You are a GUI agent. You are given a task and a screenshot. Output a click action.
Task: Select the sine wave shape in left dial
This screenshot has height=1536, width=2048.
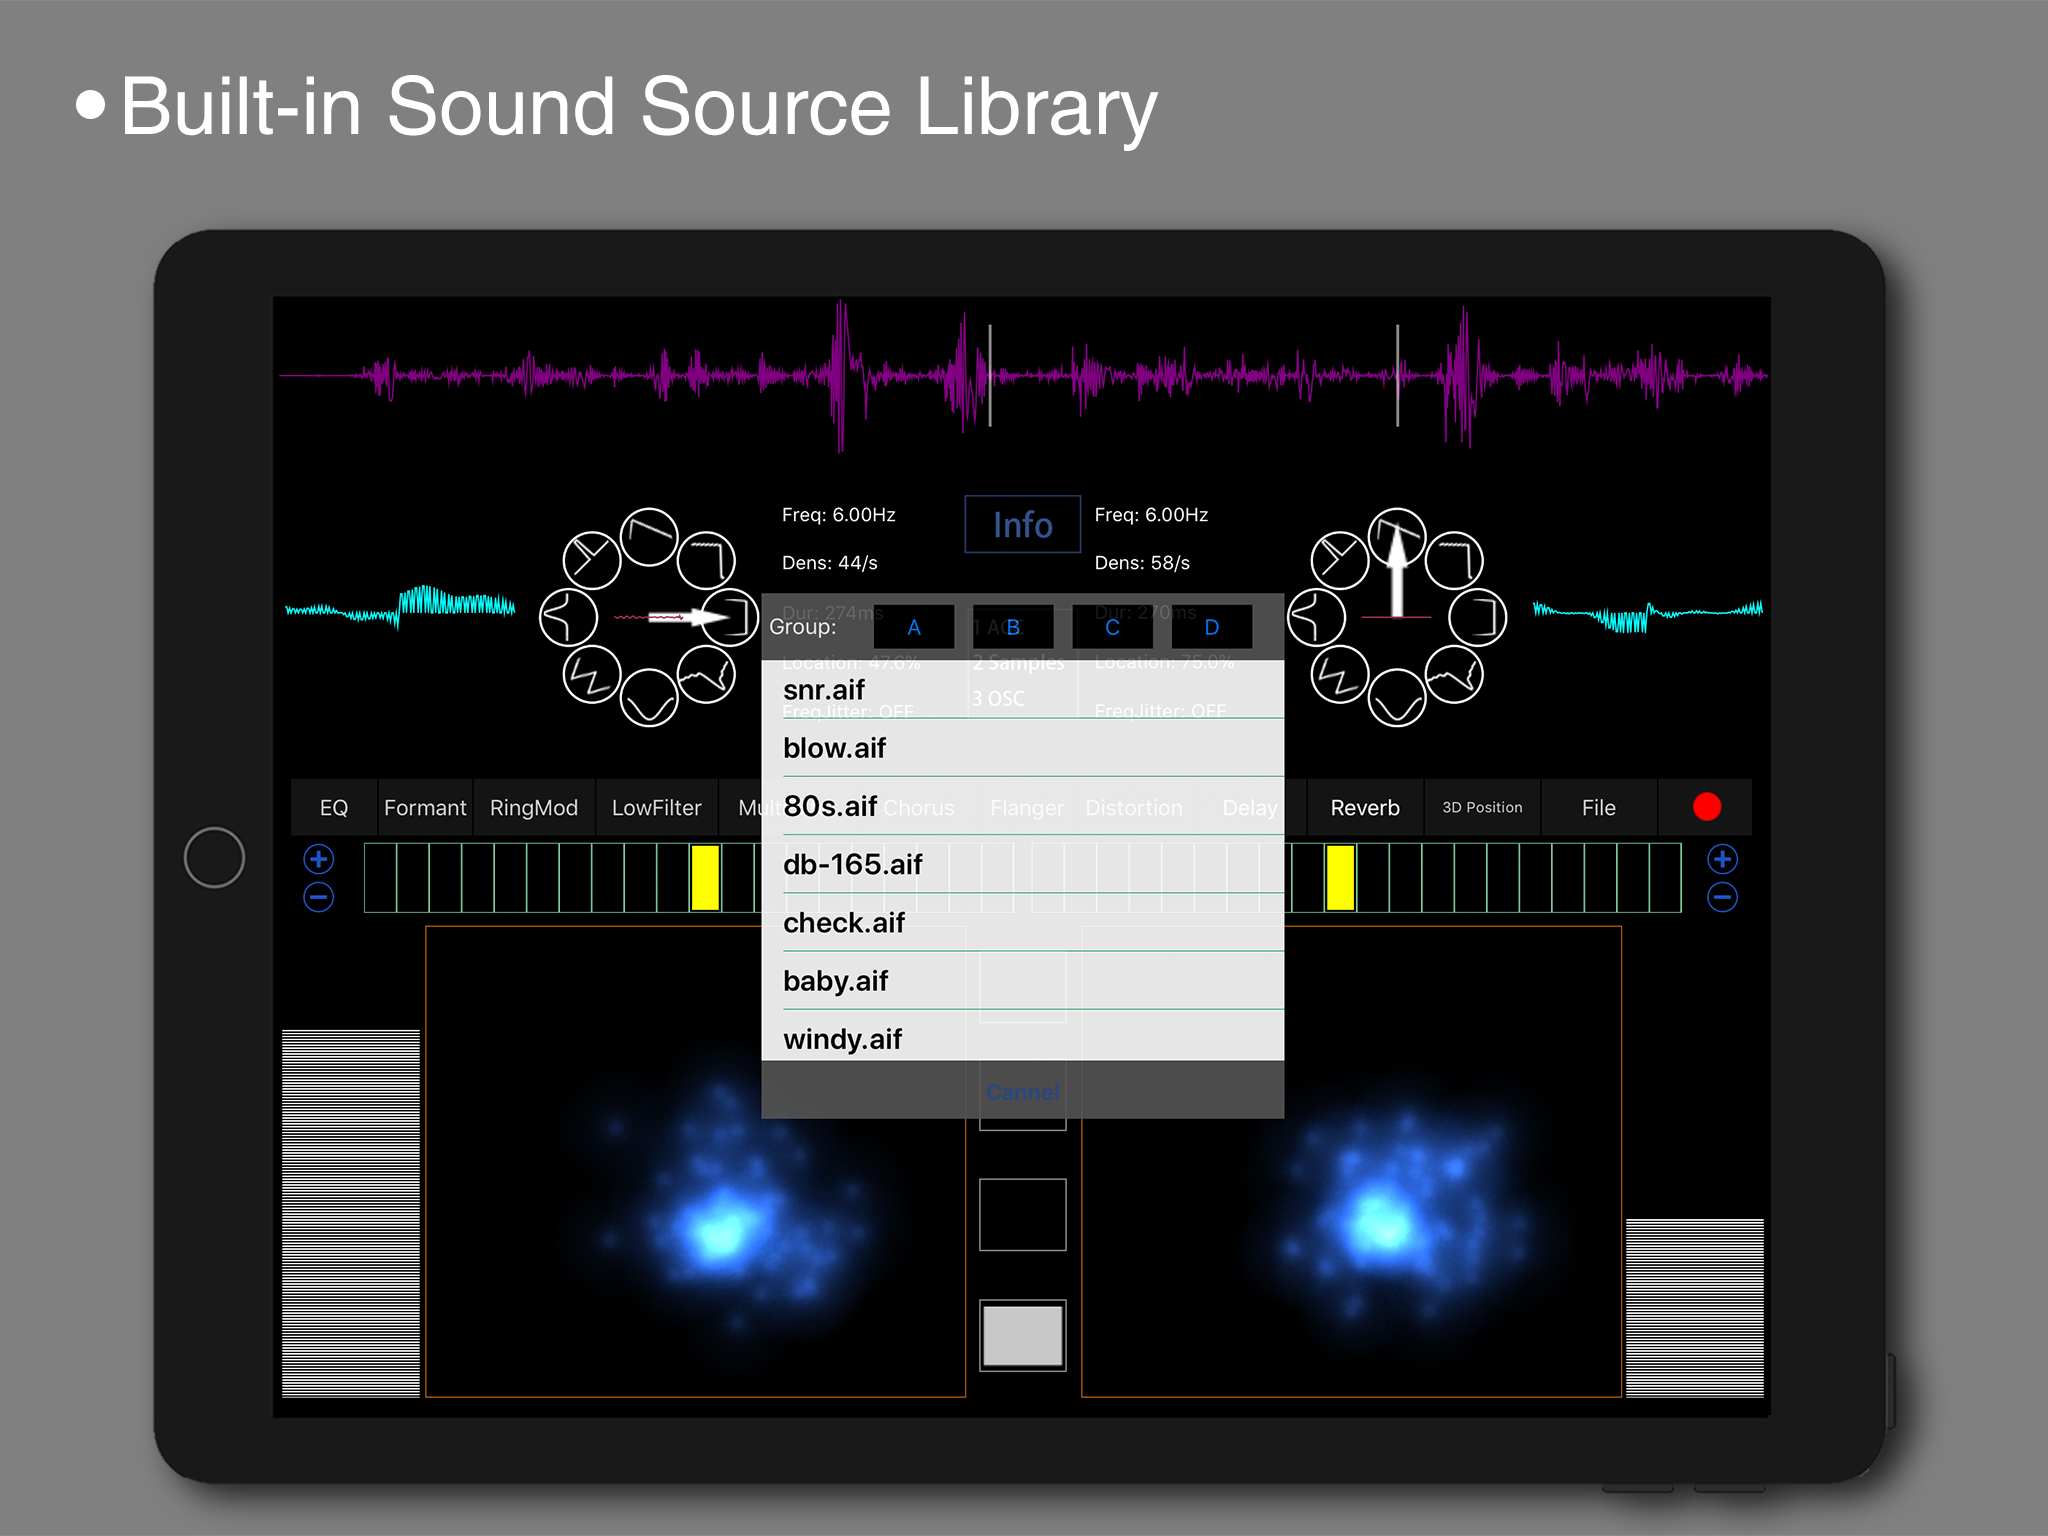[649, 697]
